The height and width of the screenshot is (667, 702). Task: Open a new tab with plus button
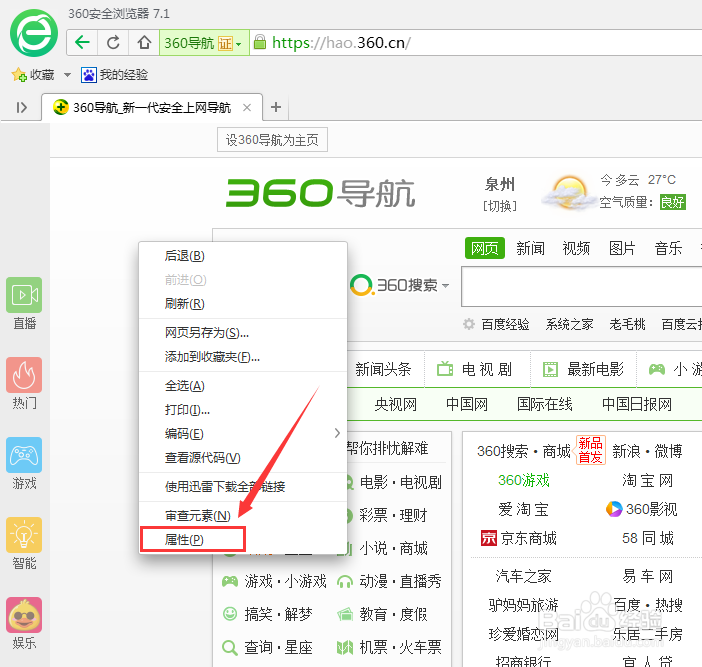click(276, 107)
